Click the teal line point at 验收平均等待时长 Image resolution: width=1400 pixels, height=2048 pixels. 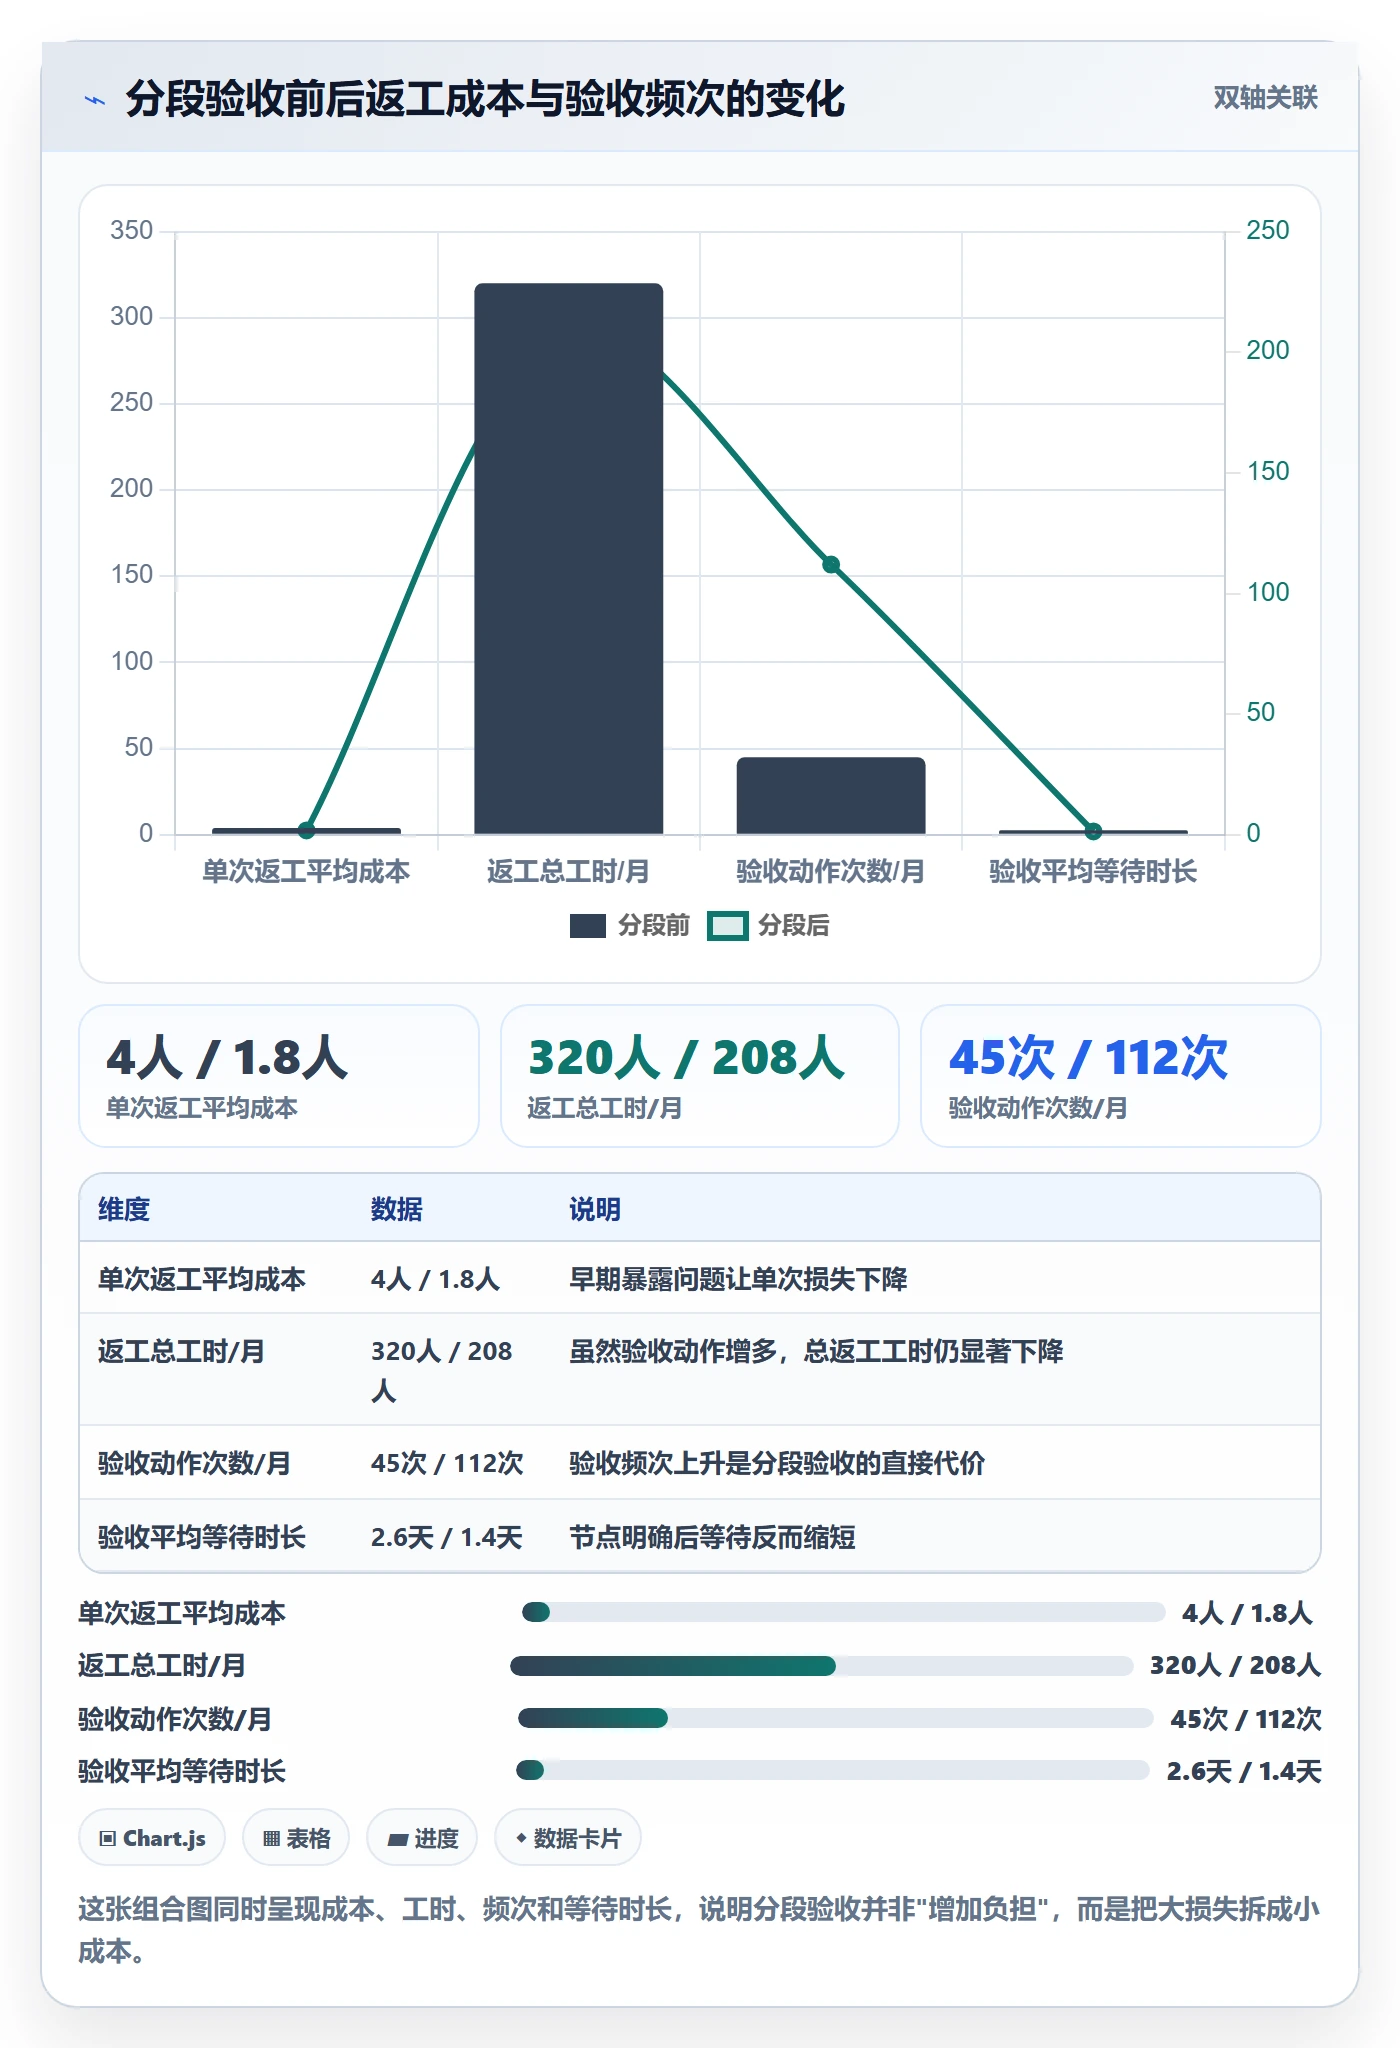1093,830
